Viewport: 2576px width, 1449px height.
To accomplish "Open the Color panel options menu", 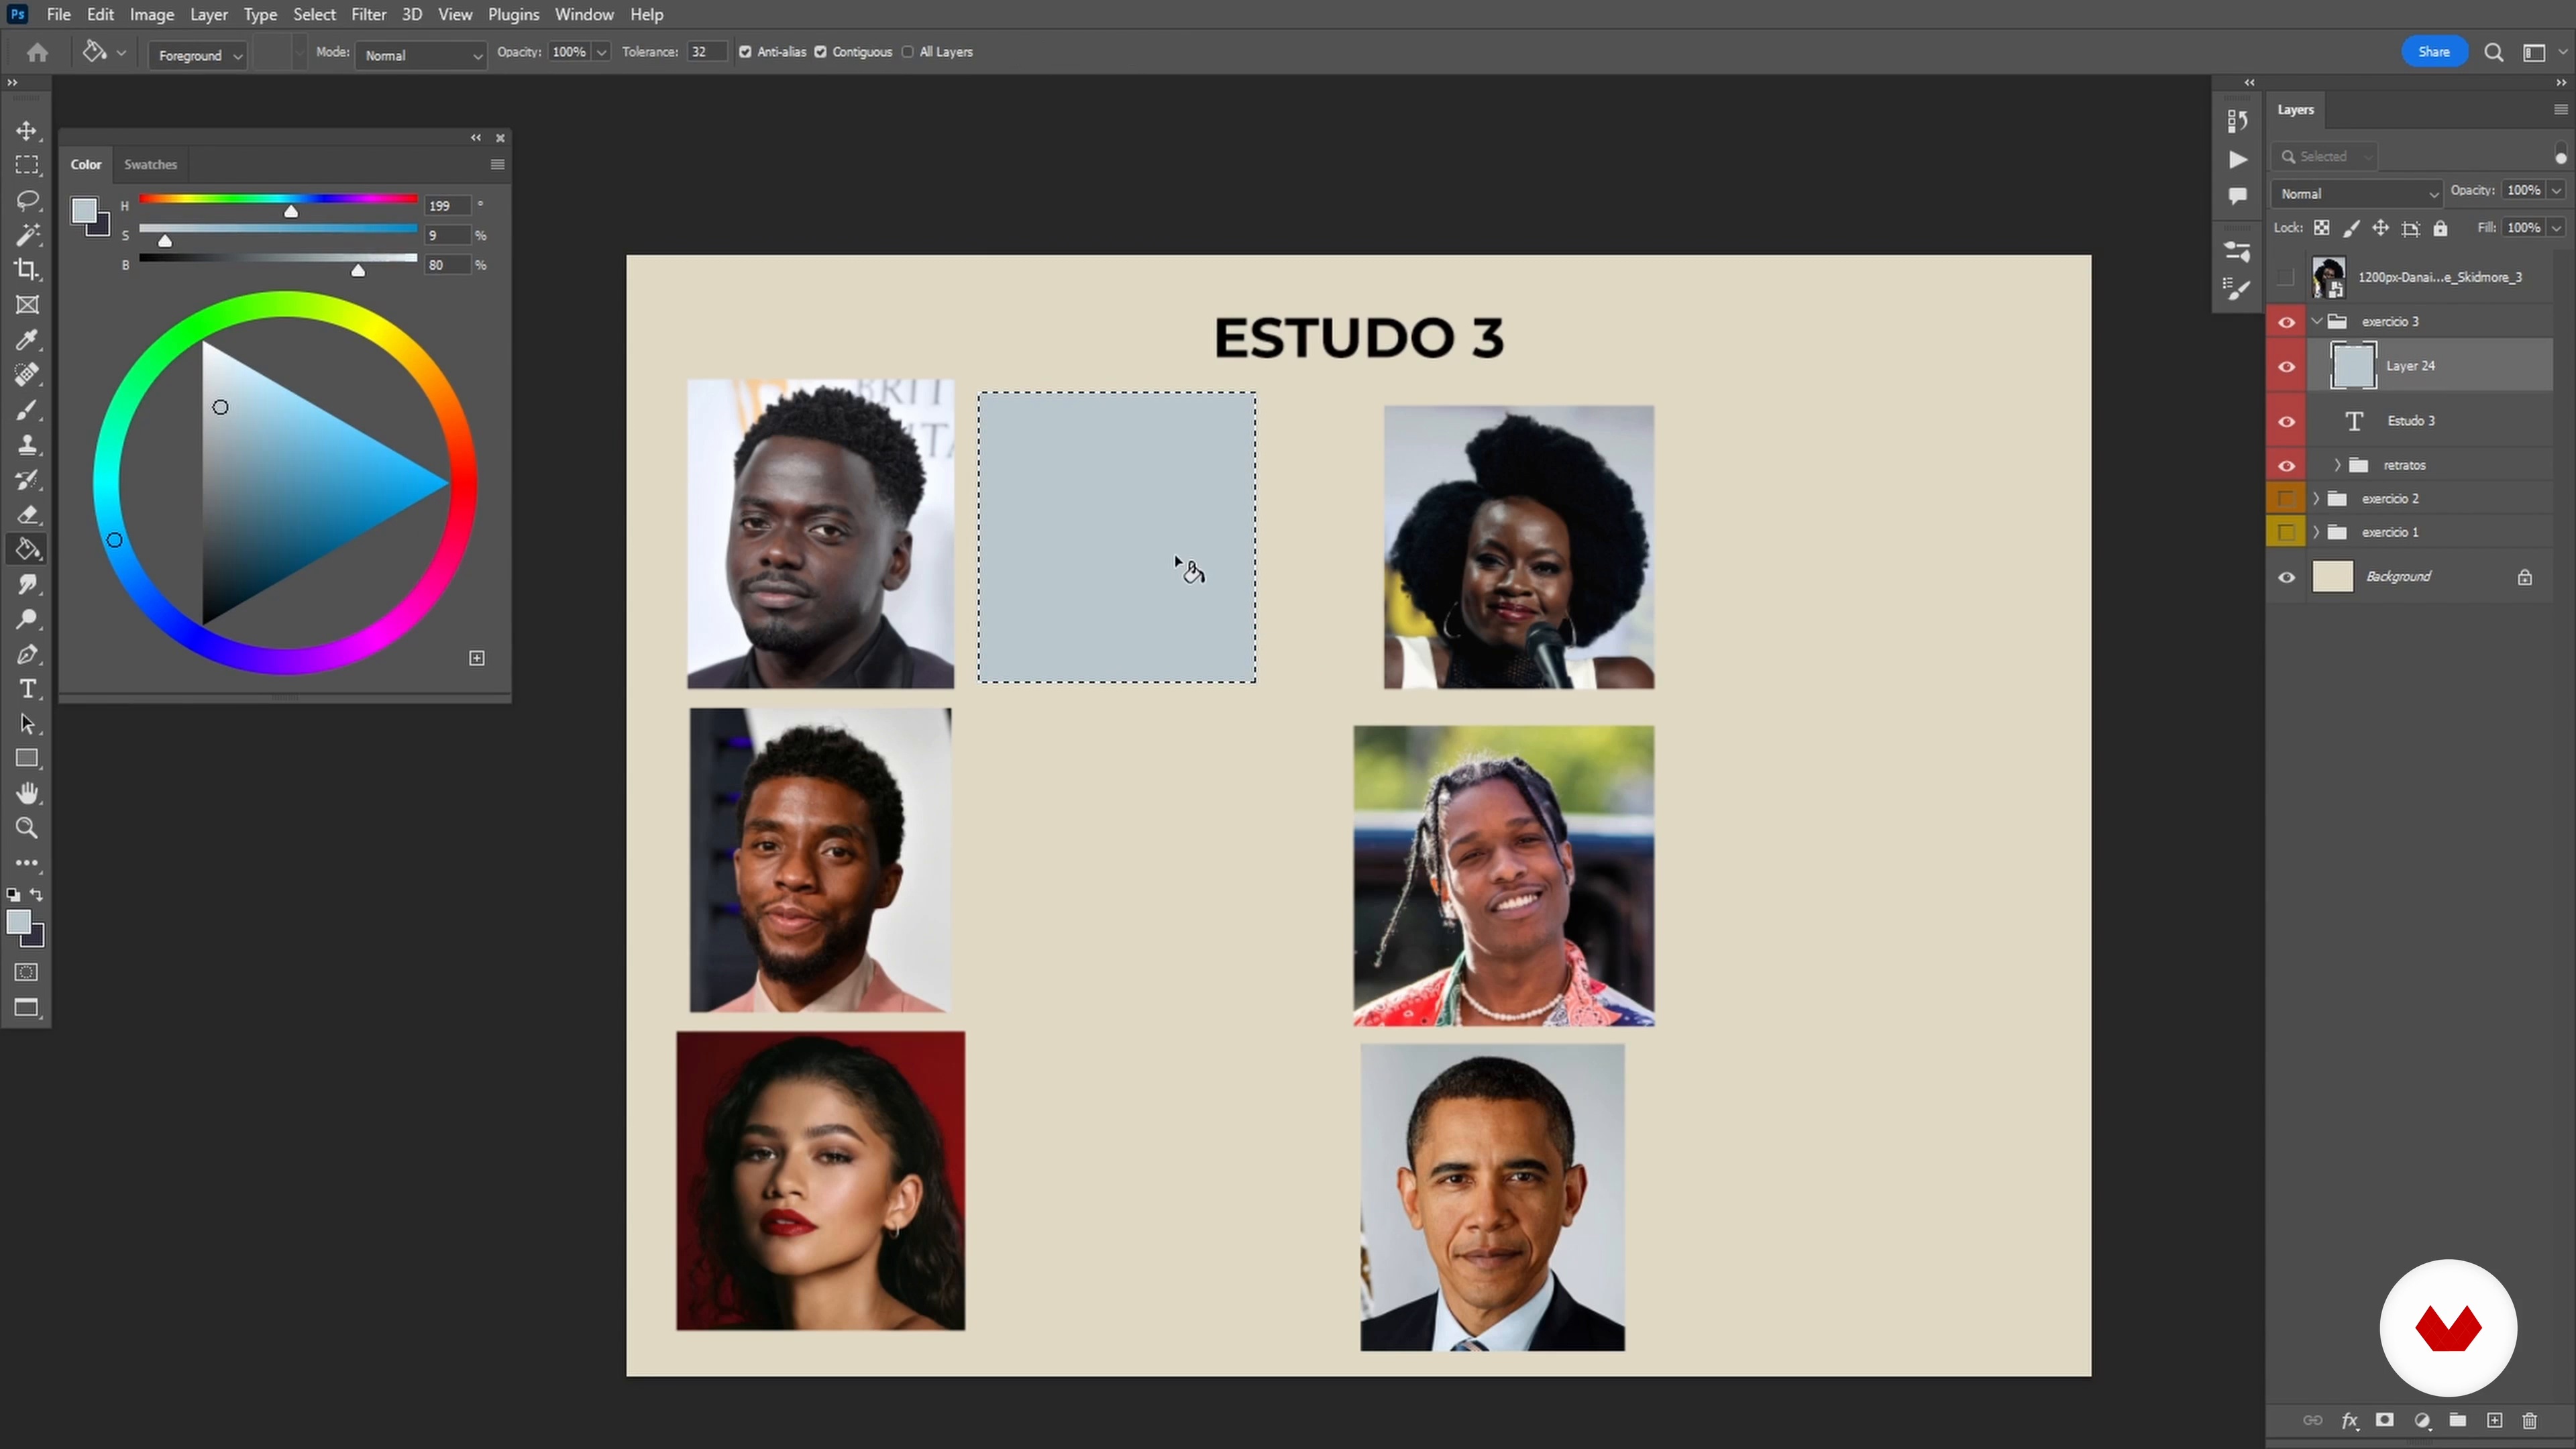I will click(497, 164).
